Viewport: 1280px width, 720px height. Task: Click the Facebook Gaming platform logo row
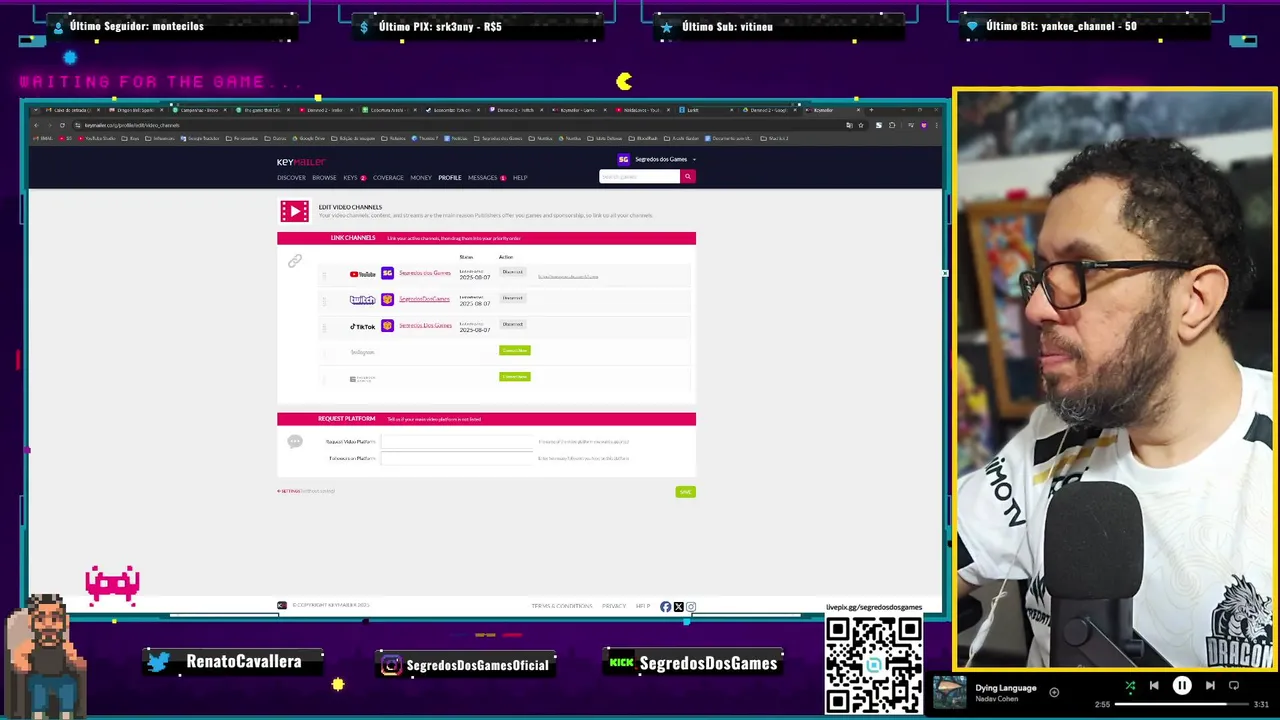pos(362,379)
